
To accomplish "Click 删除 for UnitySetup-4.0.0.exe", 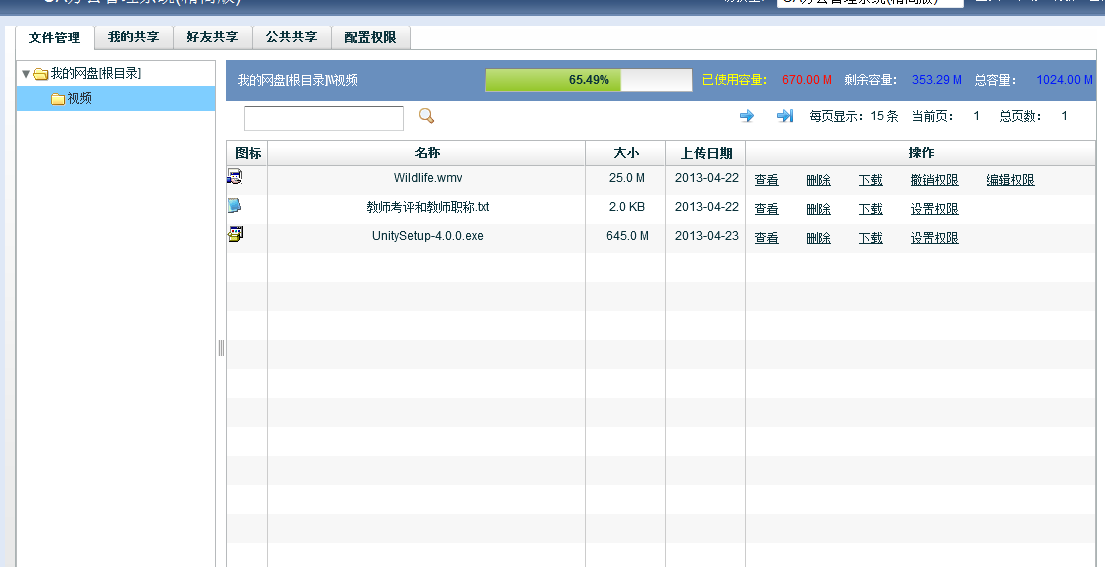I will click(x=818, y=238).
